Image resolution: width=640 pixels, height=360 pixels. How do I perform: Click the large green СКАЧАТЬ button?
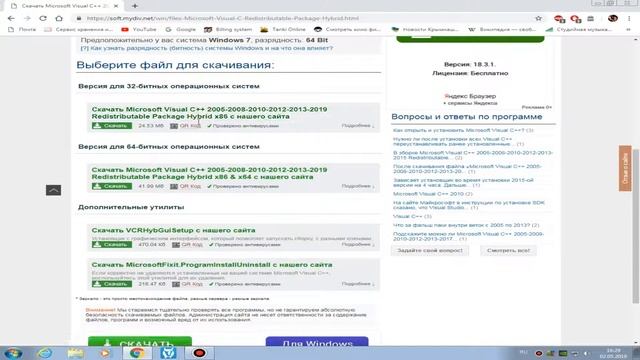tap(140, 341)
